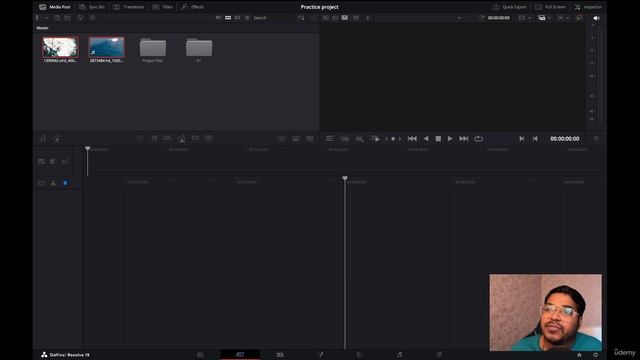
Task: Click the Quick Export button
Action: click(x=510, y=7)
